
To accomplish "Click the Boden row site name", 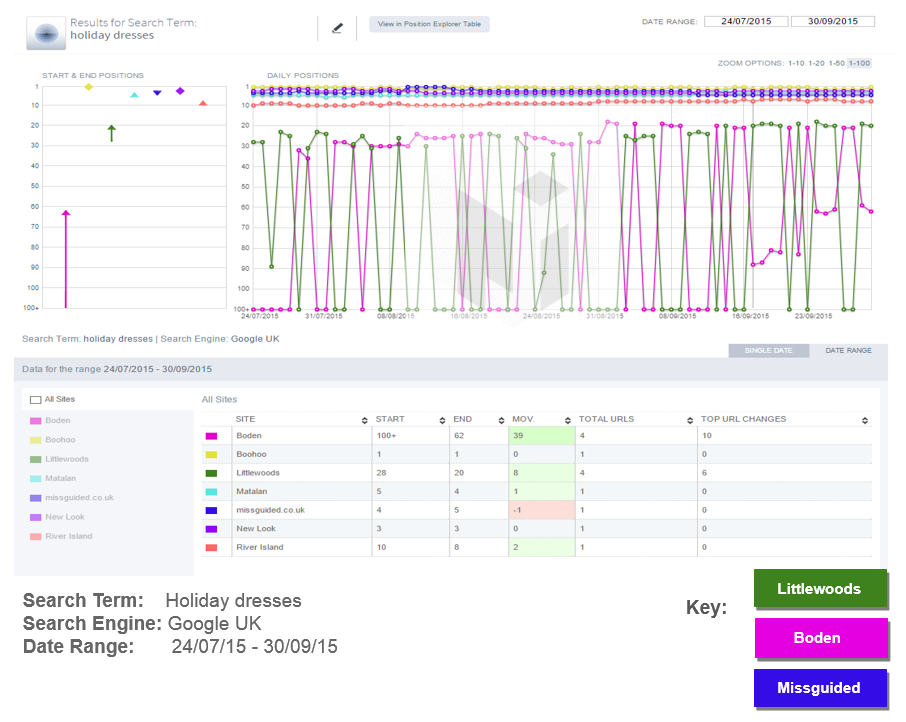I will pos(249,436).
